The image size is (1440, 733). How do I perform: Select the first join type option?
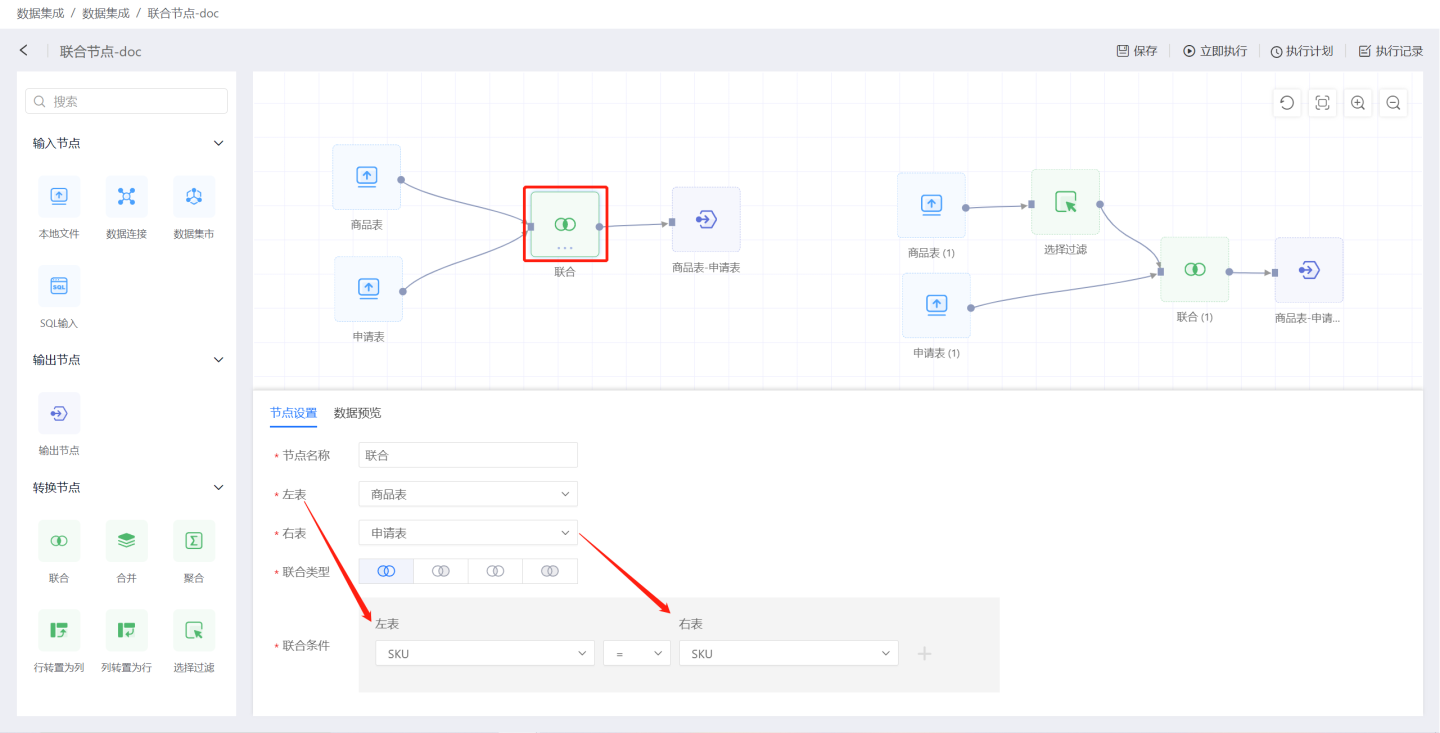(386, 571)
